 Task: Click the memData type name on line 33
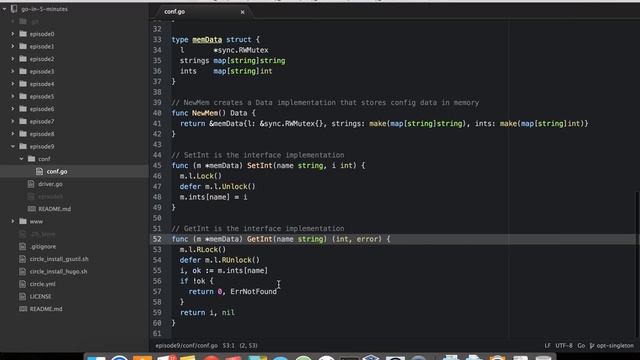[x=207, y=40]
